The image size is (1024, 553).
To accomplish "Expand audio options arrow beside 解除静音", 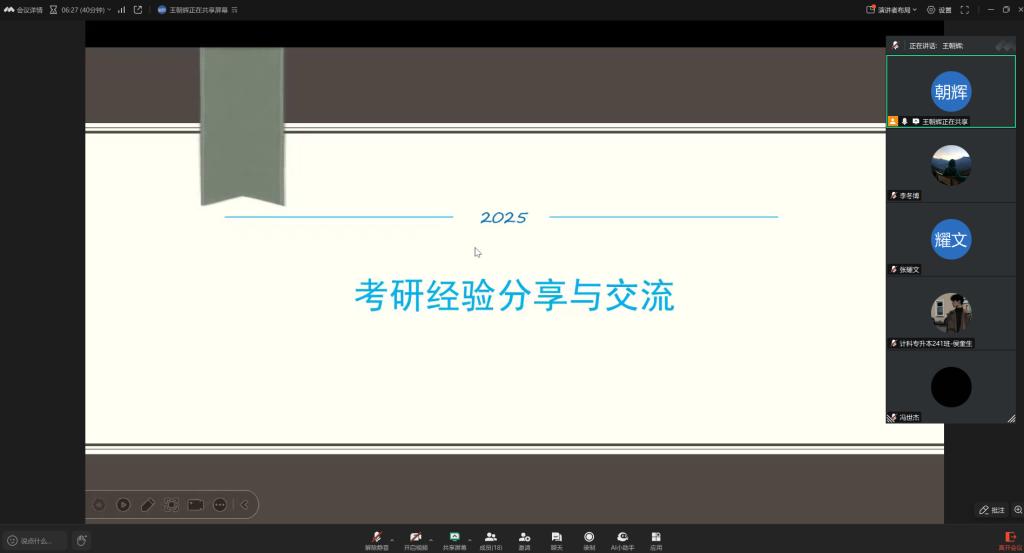I will pyautogui.click(x=392, y=537).
